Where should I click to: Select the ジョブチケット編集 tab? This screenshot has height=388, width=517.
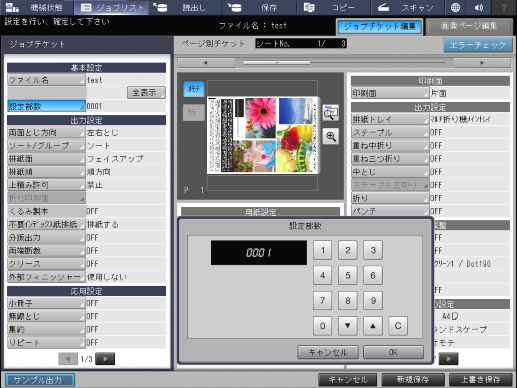point(379,27)
